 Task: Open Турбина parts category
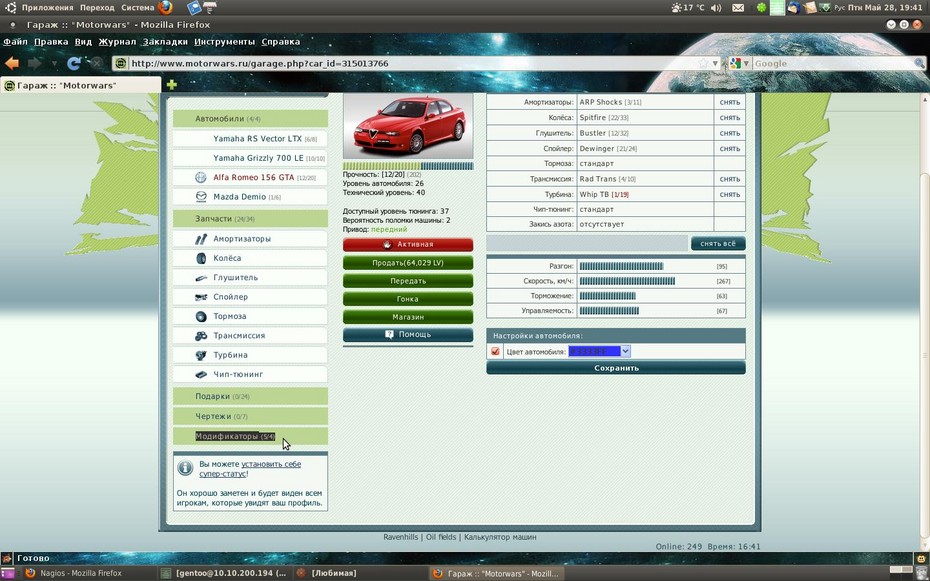[250, 355]
